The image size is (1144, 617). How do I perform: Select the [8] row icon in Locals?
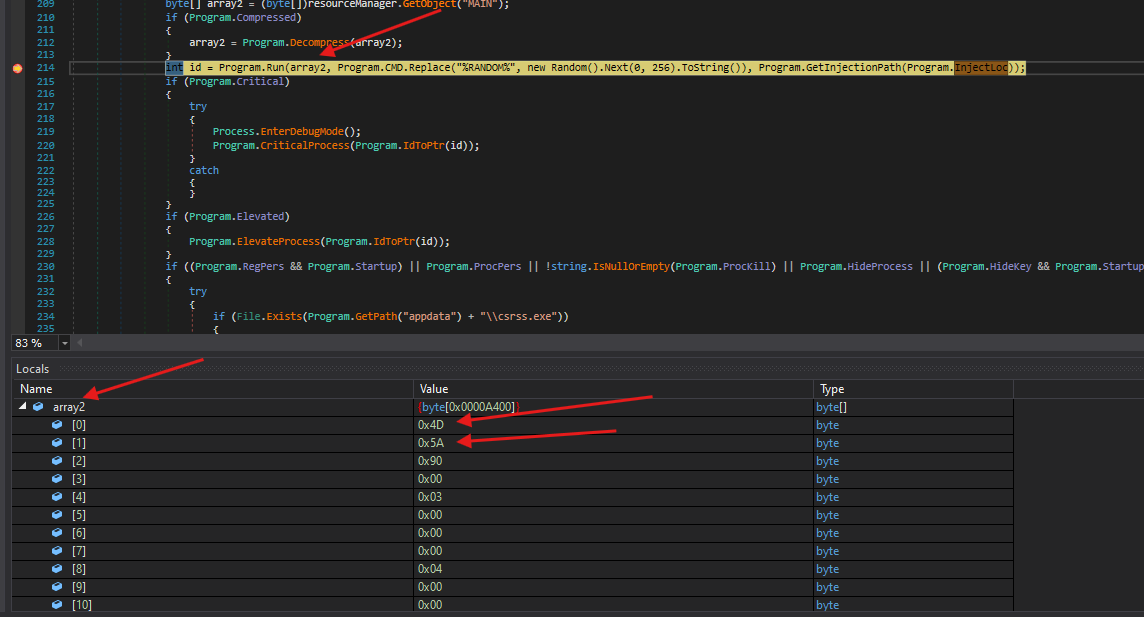click(x=57, y=569)
